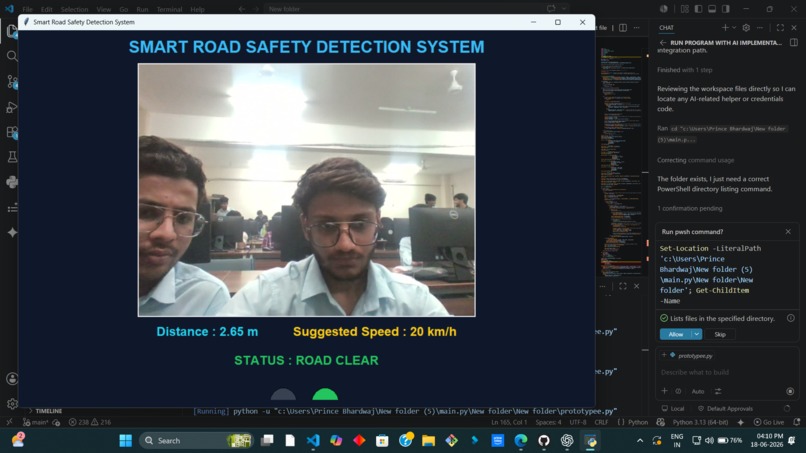
Task: Click the Describe what to build input
Action: click(x=727, y=372)
